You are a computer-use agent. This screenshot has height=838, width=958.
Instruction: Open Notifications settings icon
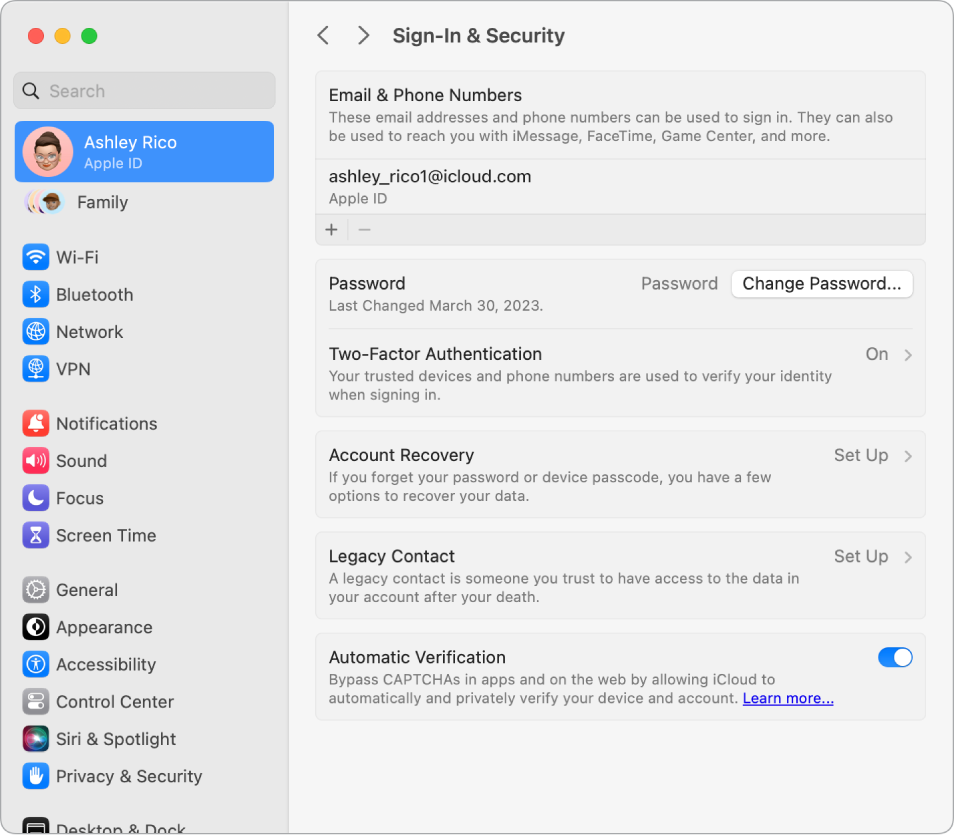pos(35,423)
